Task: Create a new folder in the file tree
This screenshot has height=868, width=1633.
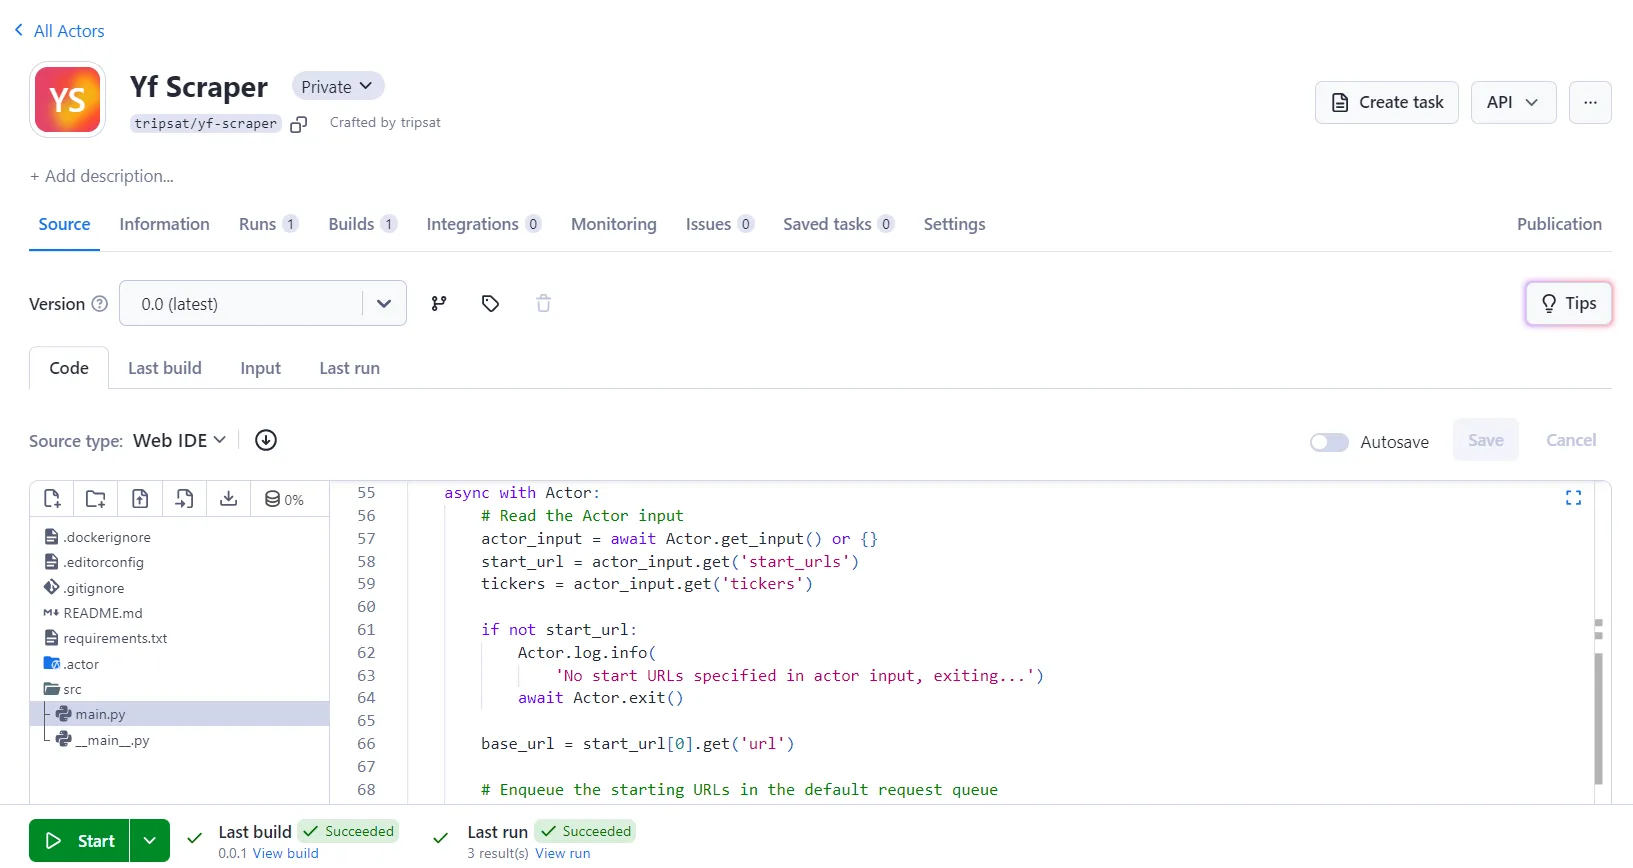Action: click(96, 498)
